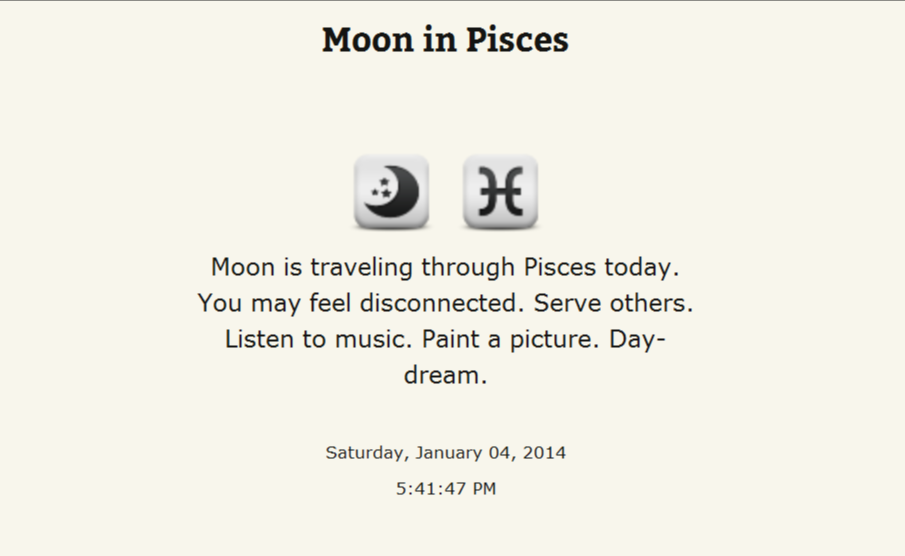905x556 pixels.
Task: Click the word "Saturday" in the date line
Action: [x=367, y=453]
